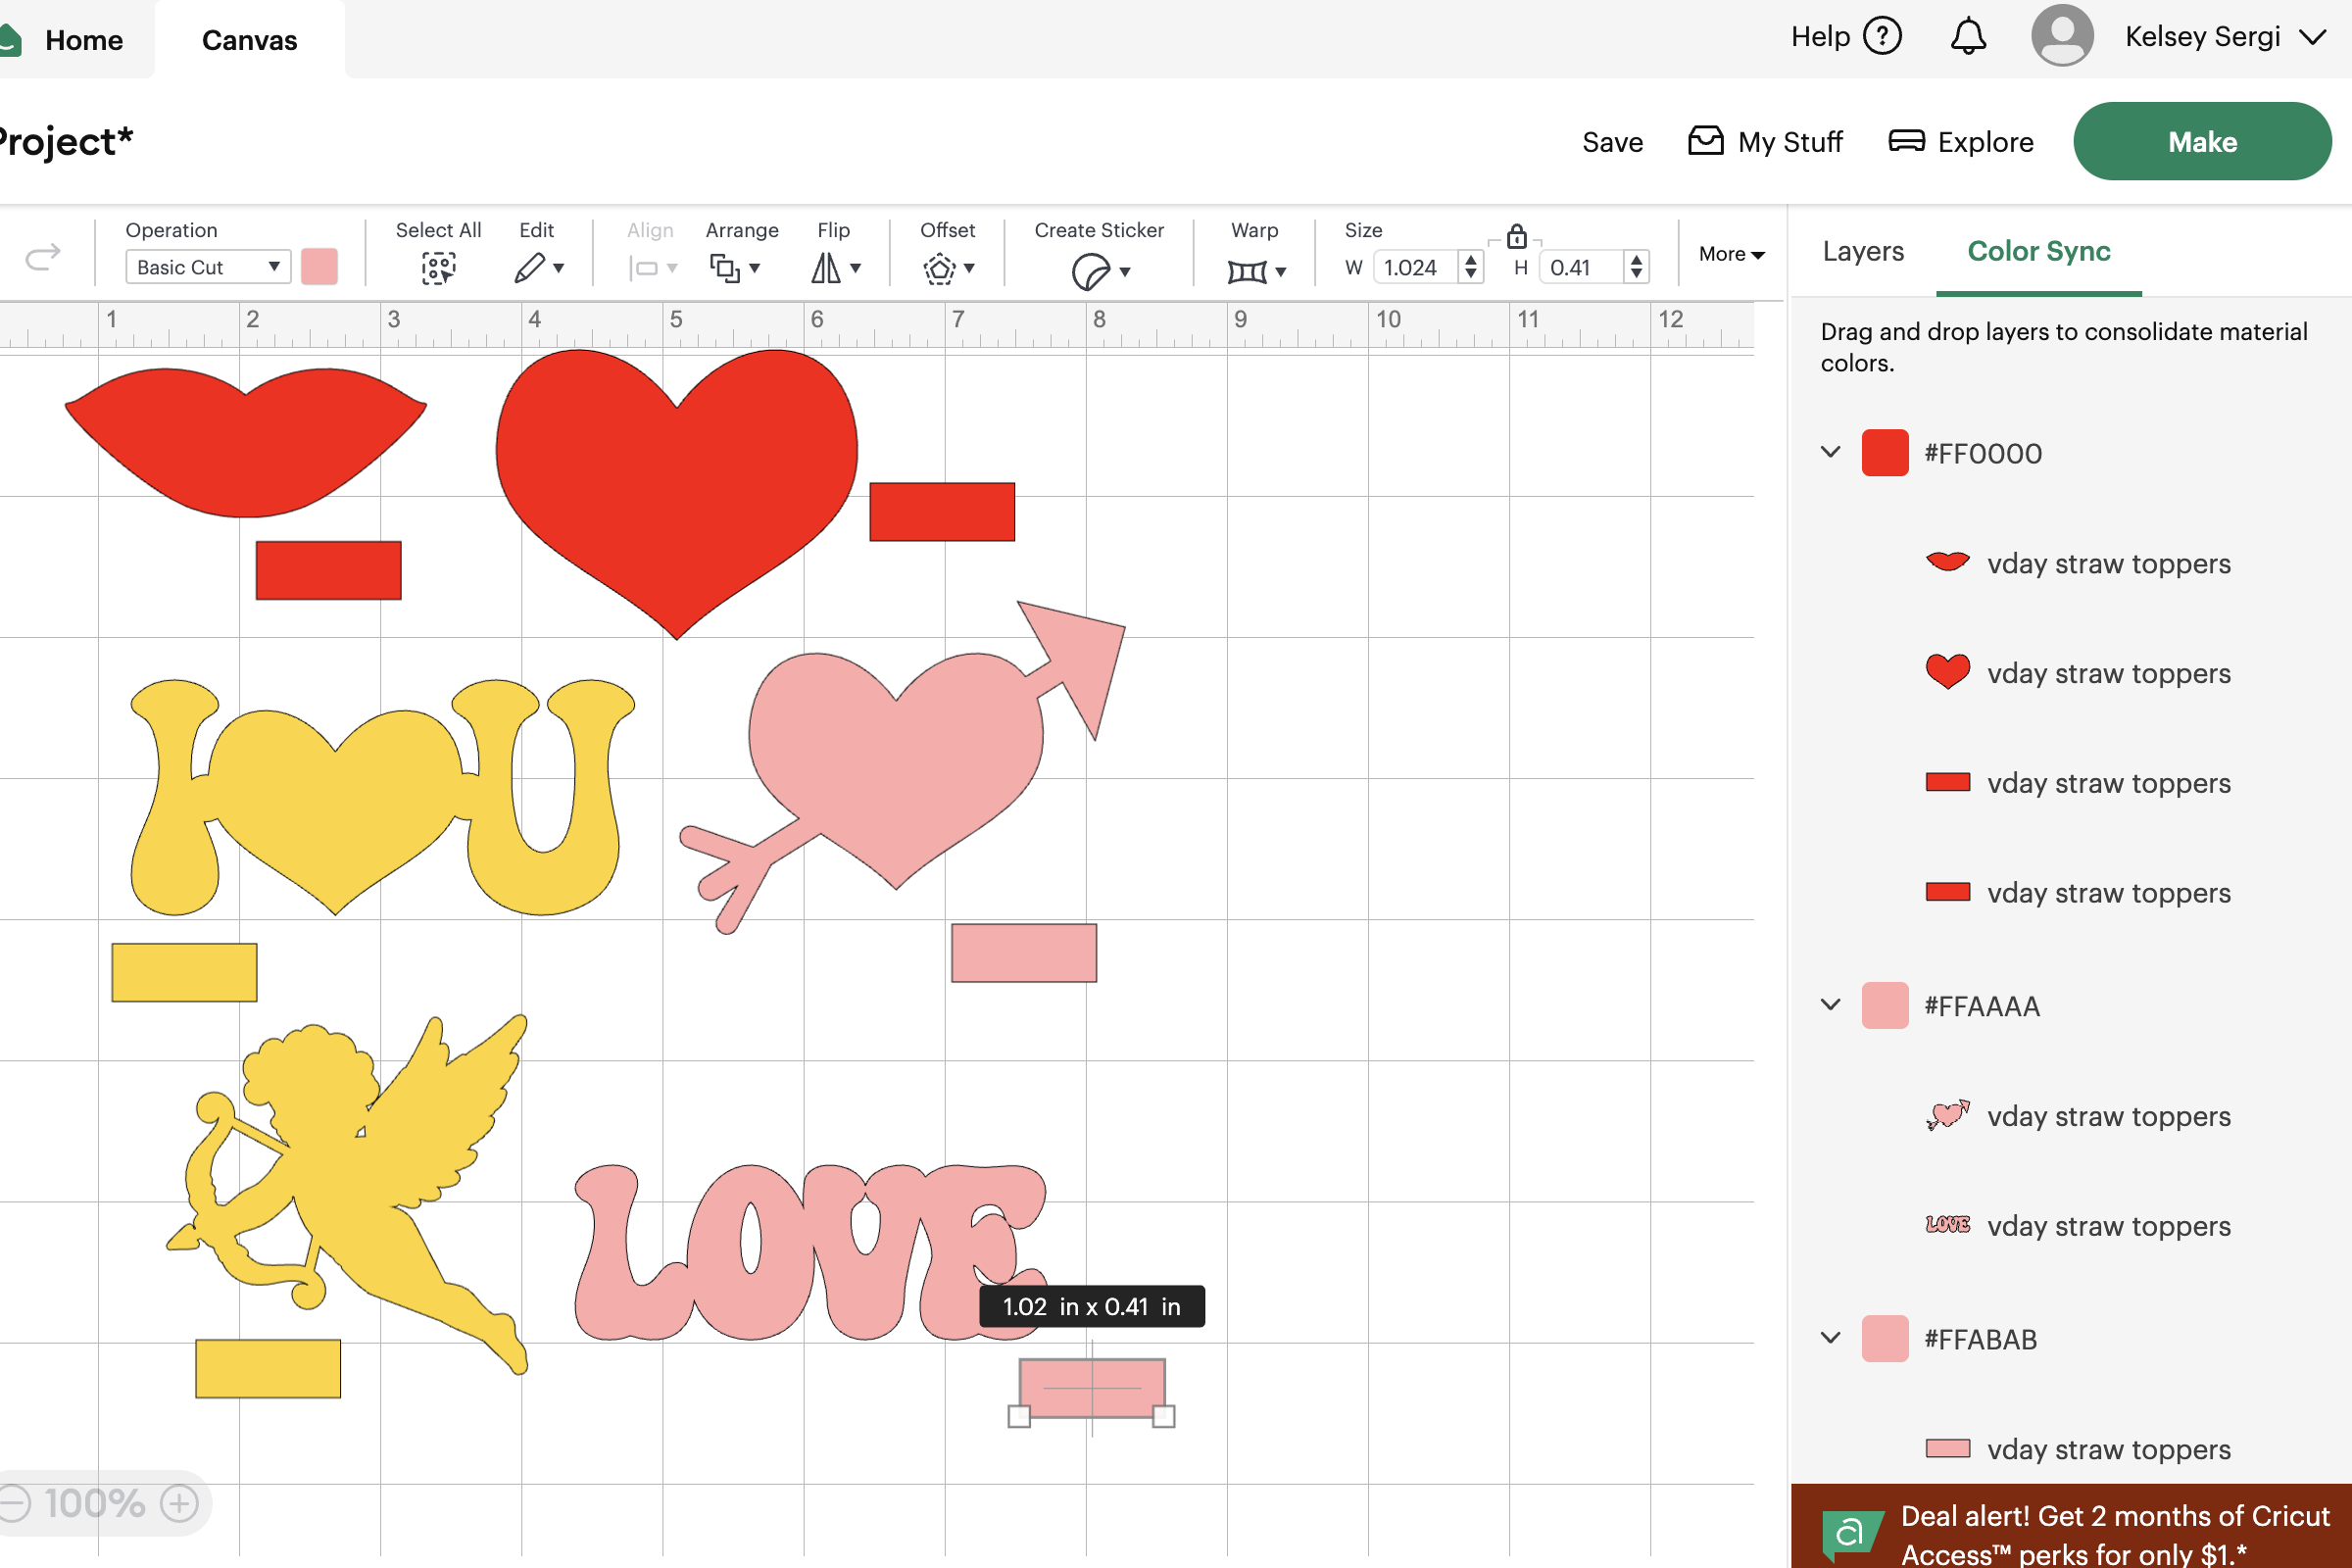Viewport: 2352px width, 1568px height.
Task: Click the Create Sticker icon
Action: [1090, 271]
